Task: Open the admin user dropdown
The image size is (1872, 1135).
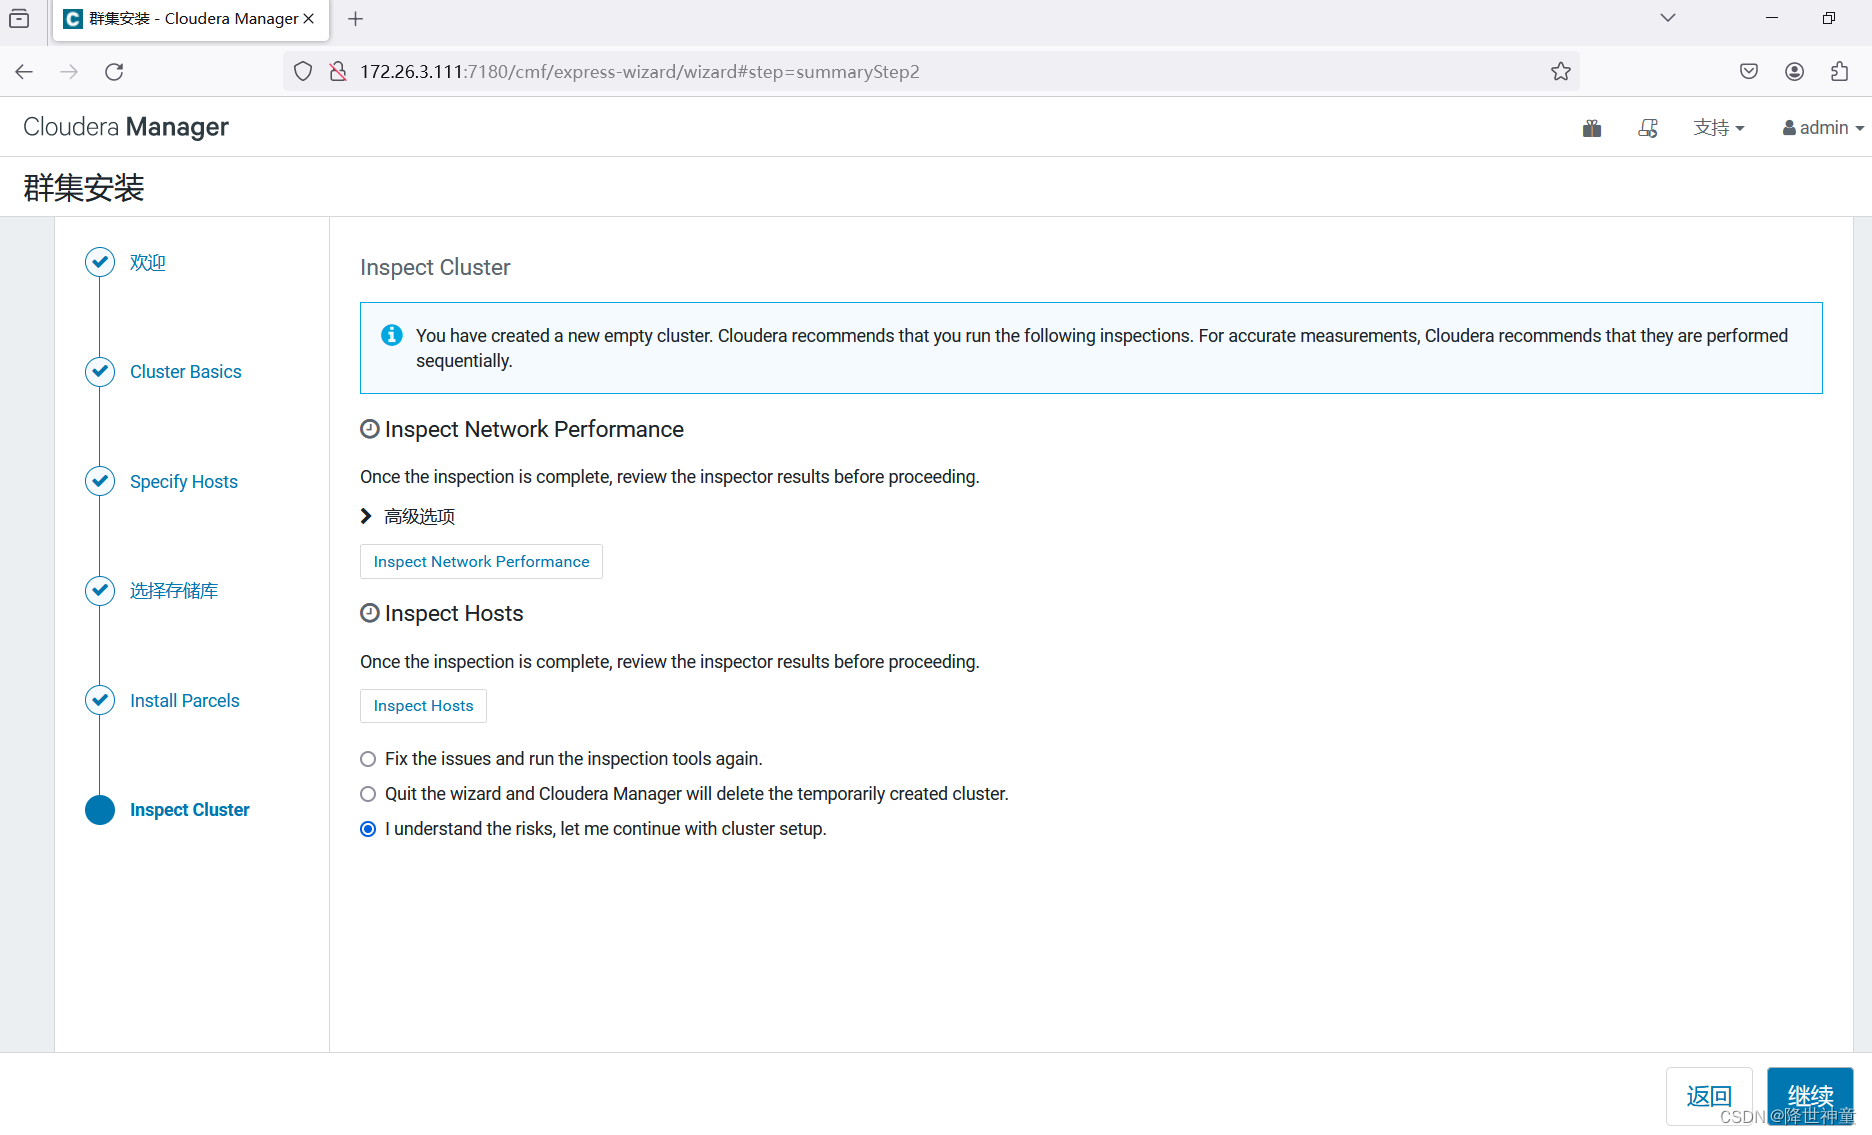Action: pyautogui.click(x=1823, y=128)
